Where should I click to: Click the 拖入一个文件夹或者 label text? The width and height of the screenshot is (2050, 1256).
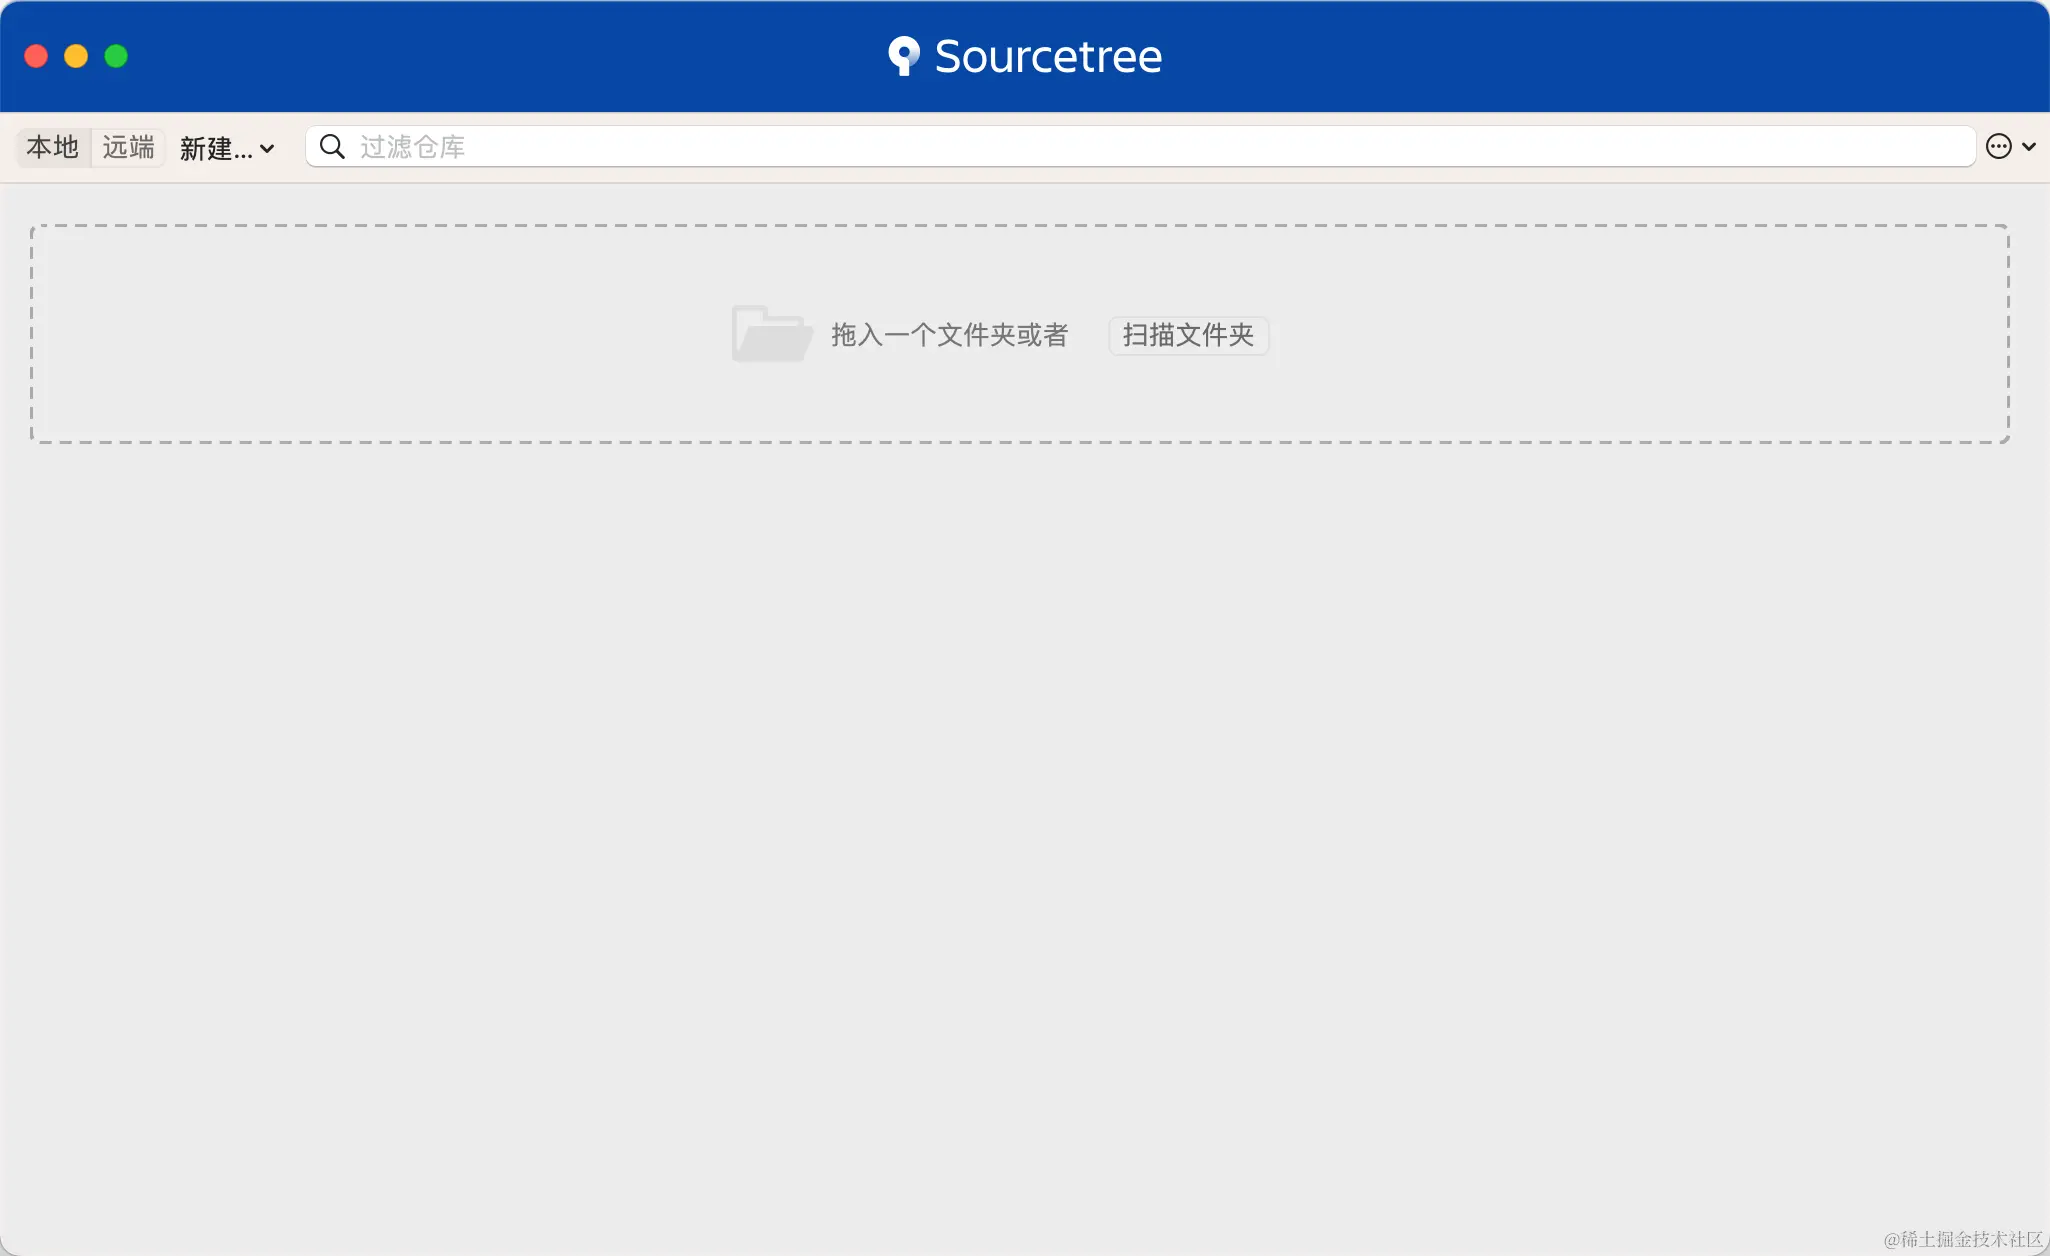949,335
